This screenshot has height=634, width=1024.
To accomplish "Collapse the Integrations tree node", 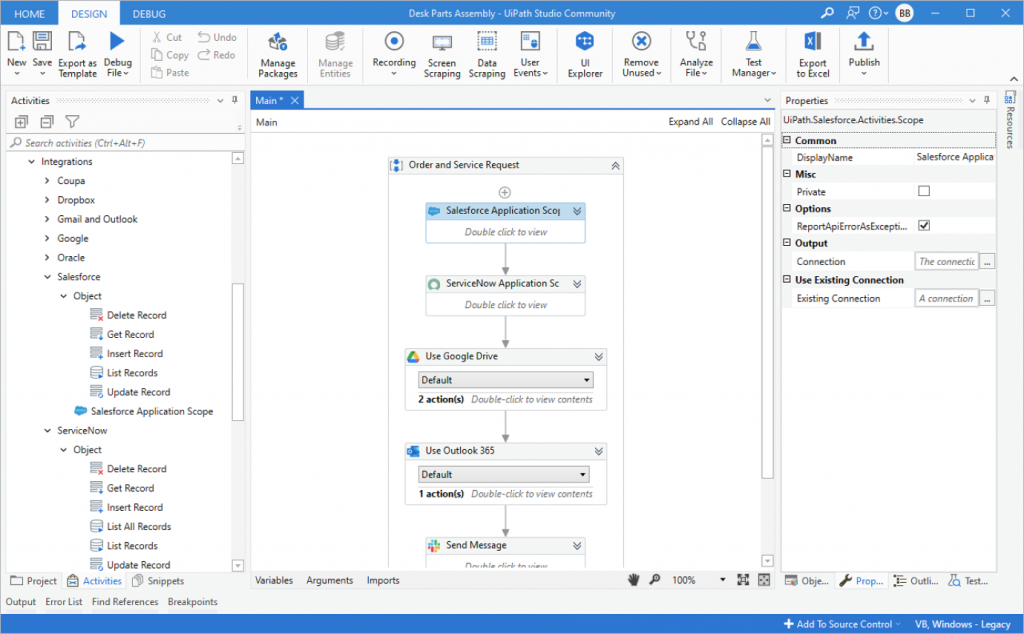I will (31, 161).
